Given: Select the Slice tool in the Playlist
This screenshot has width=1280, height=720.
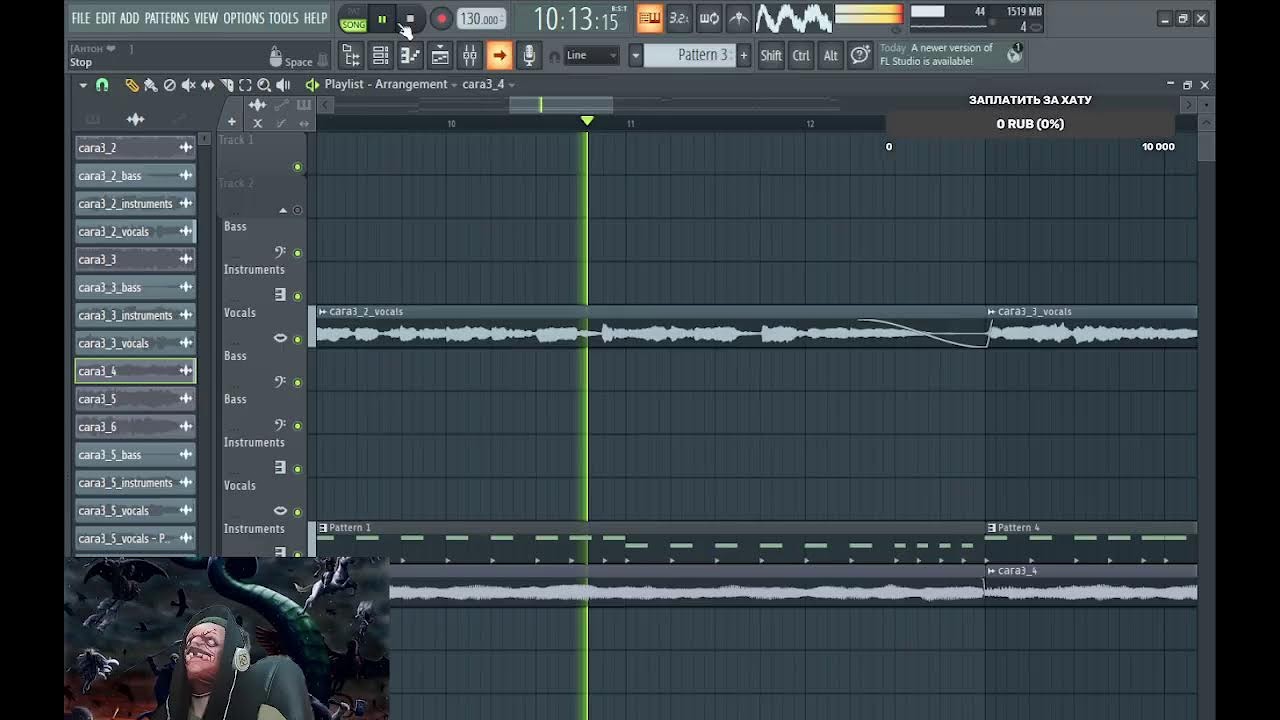Looking at the screenshot, I should click(x=226, y=85).
